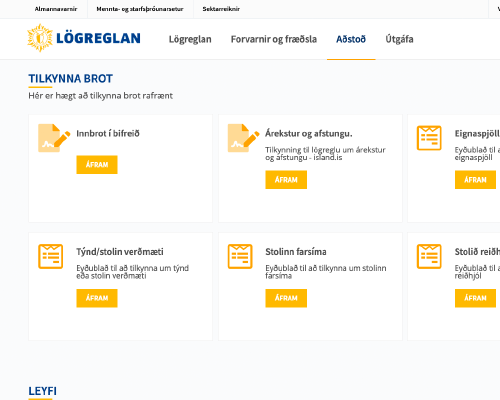Click ÁFRAM under Stolinn farsíma

[x=286, y=298]
